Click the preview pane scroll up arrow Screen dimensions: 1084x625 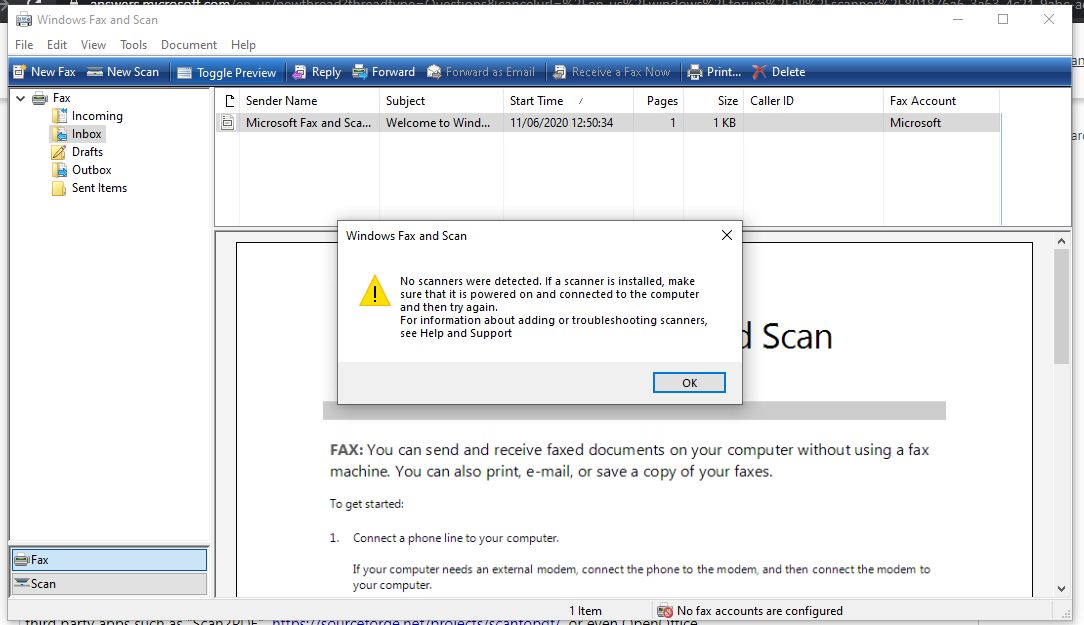click(x=1061, y=241)
